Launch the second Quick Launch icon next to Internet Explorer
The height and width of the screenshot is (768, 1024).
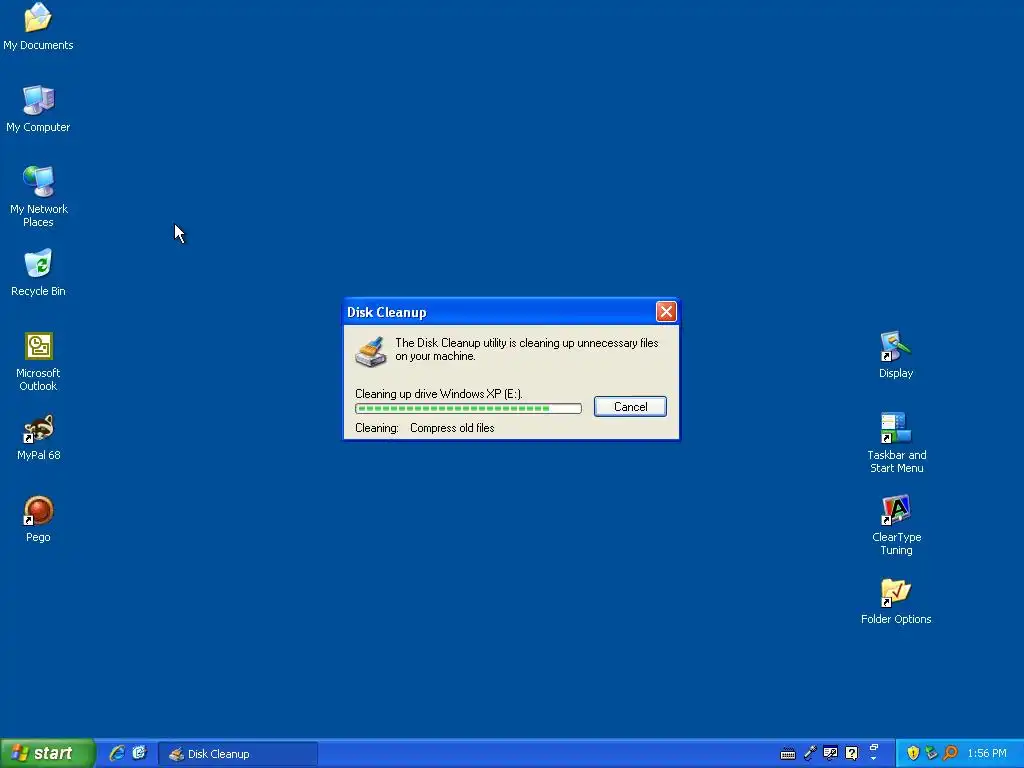(140, 753)
